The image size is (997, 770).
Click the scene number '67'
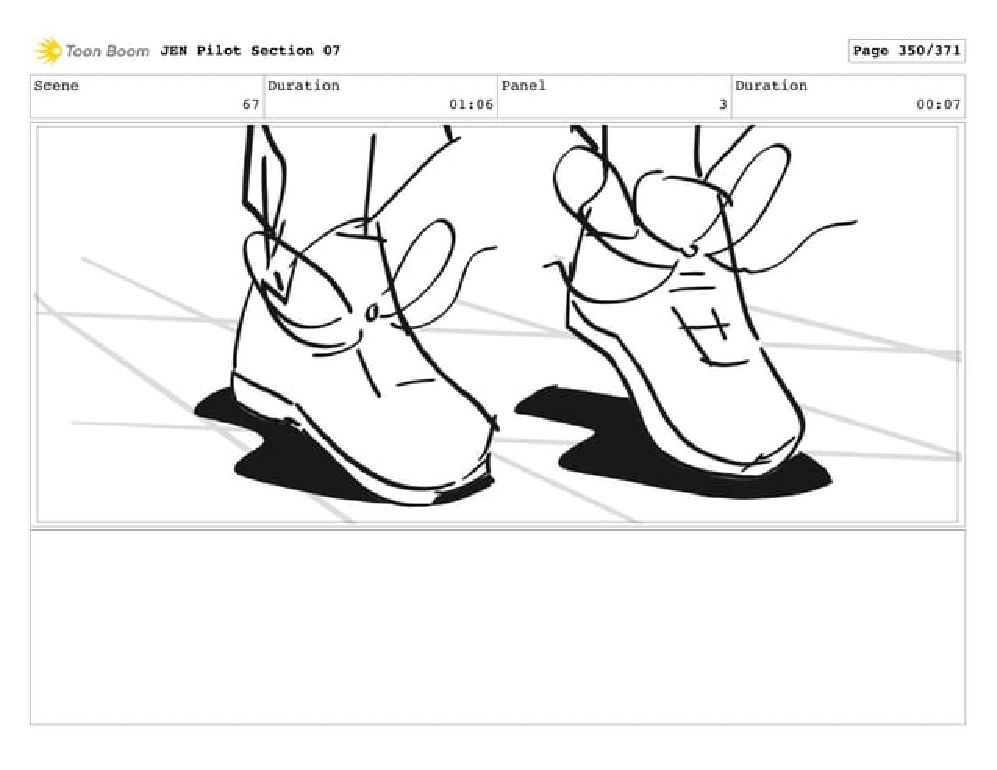251,104
